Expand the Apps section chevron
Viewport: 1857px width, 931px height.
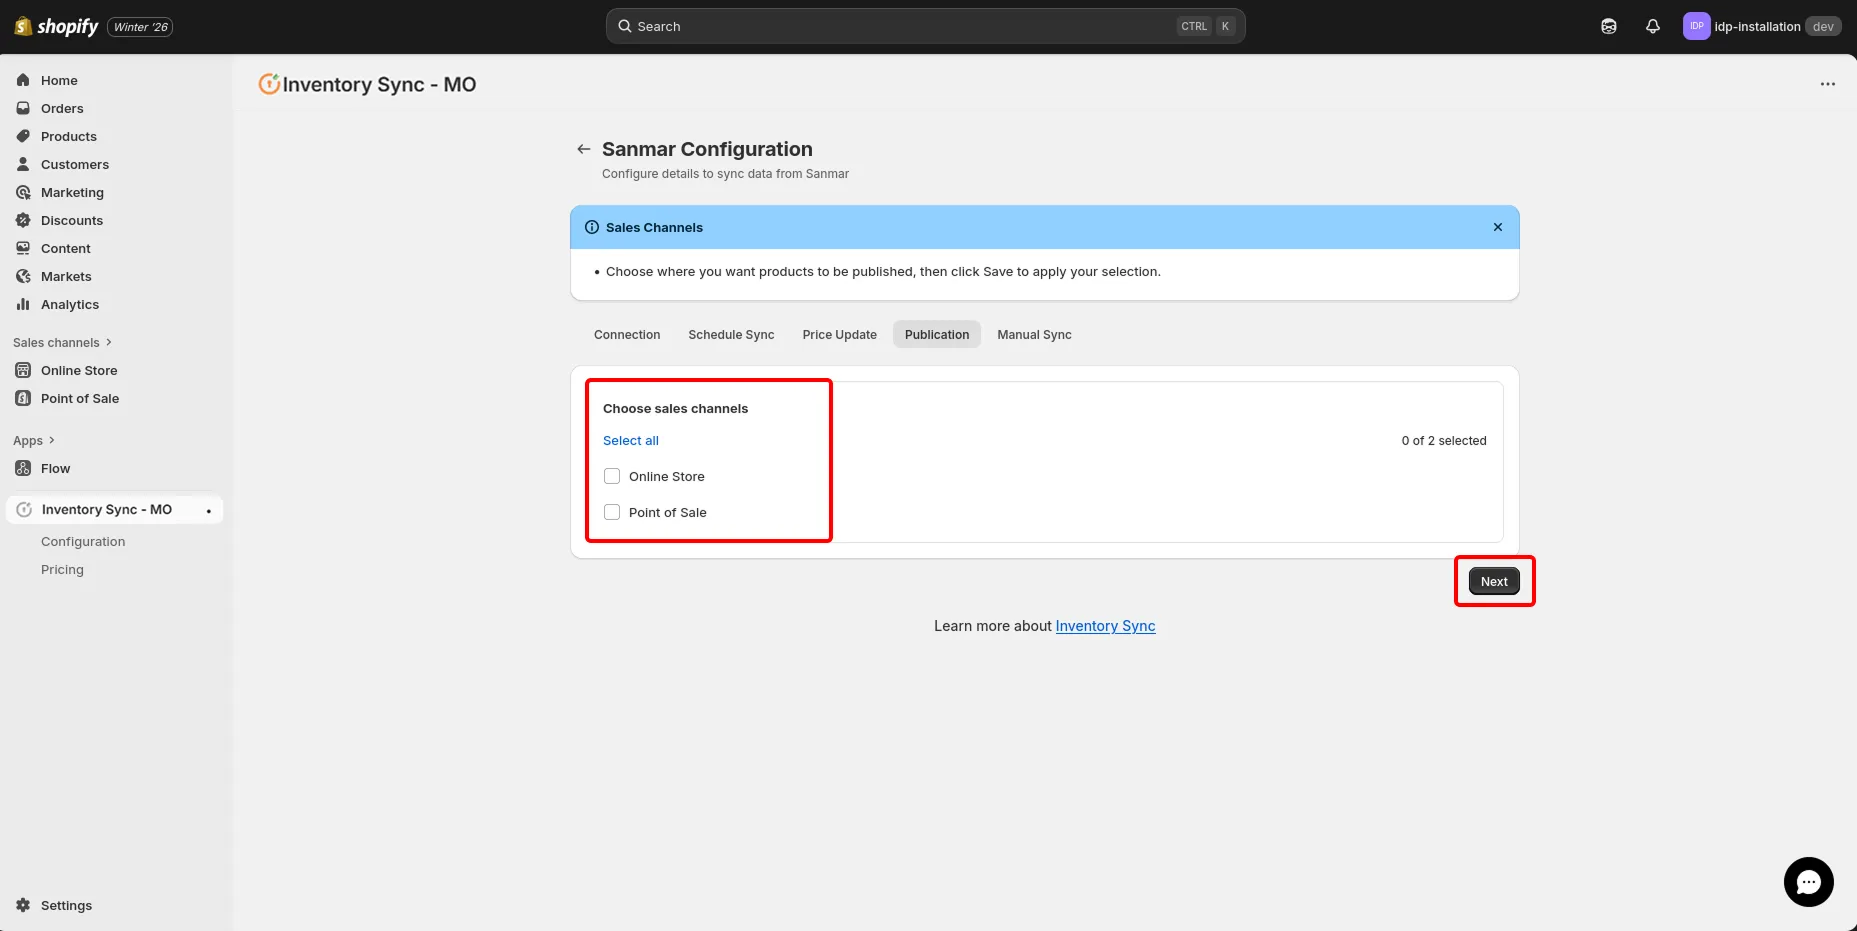[x=51, y=440]
